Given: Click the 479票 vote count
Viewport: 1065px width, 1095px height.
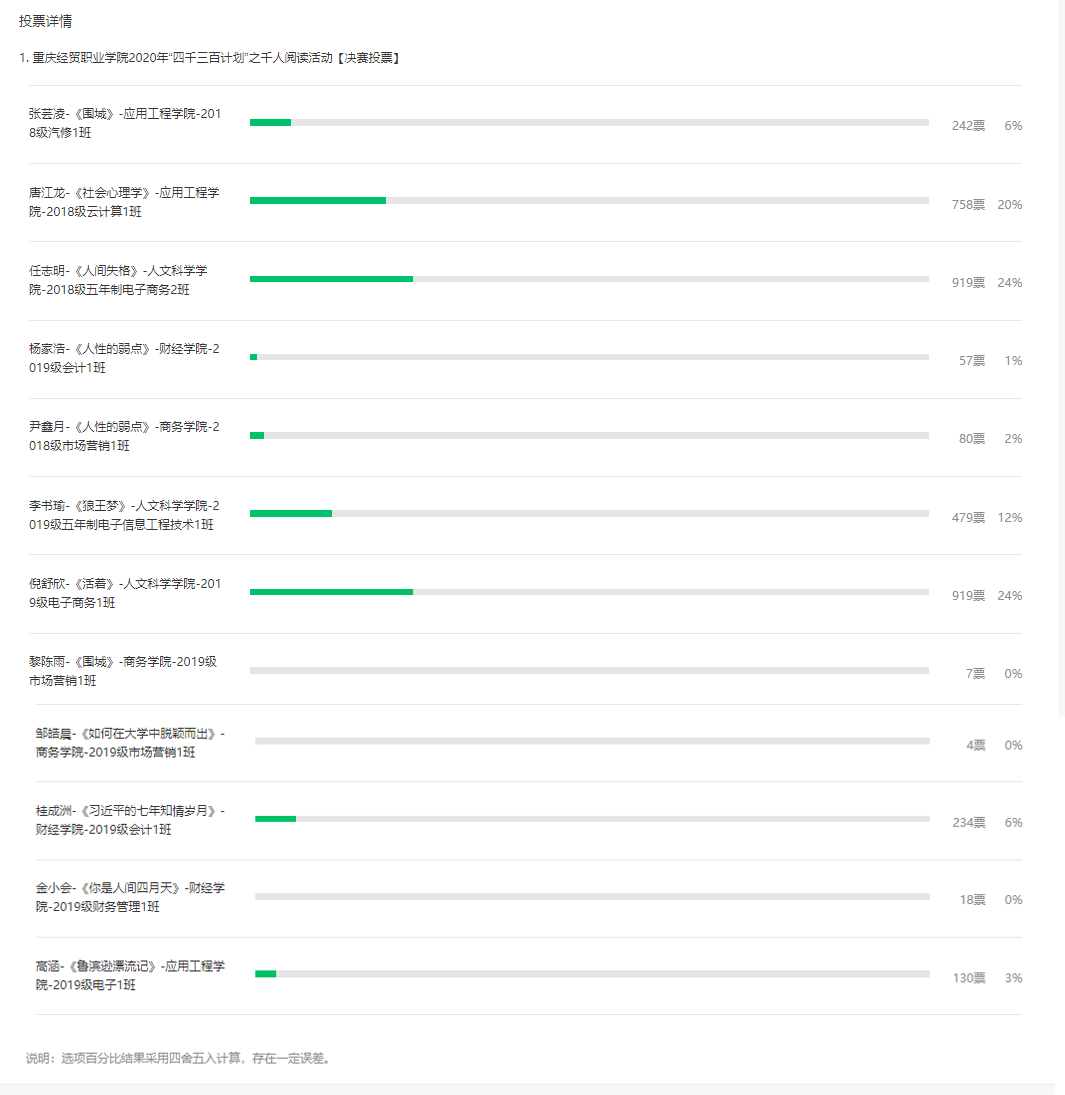Looking at the screenshot, I should [x=968, y=517].
